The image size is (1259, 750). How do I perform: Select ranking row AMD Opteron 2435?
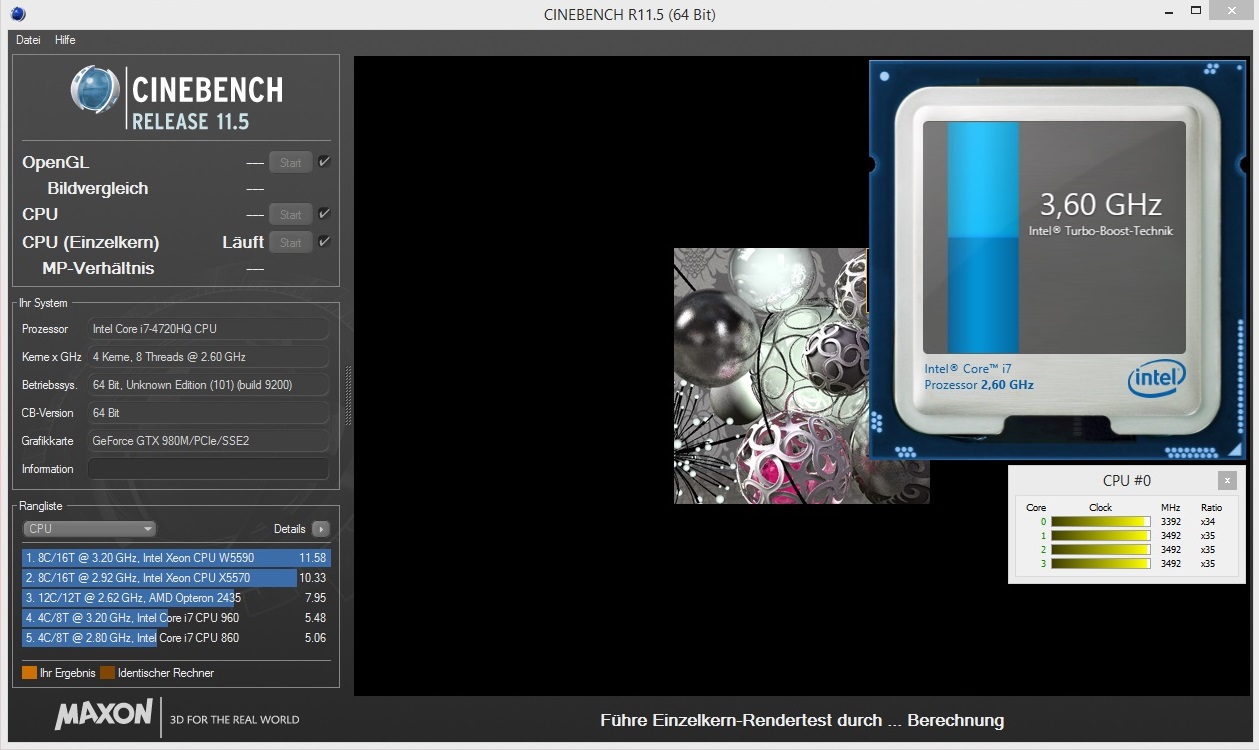pyautogui.click(x=176, y=598)
